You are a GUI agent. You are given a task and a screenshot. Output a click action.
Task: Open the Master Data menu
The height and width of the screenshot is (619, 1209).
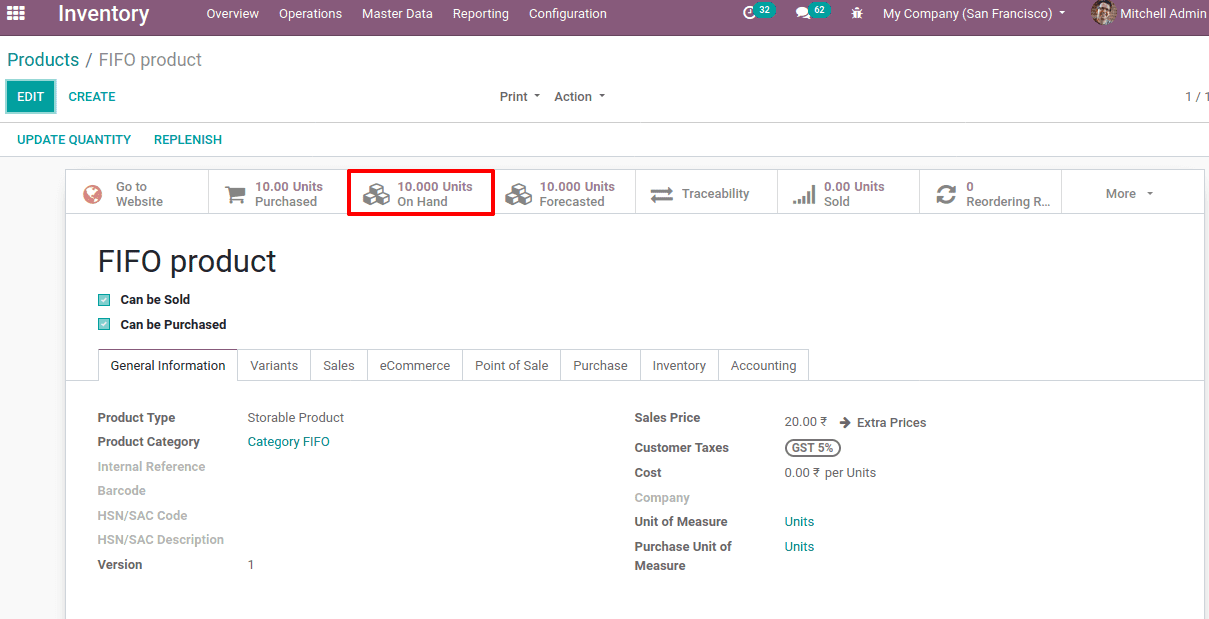point(397,14)
